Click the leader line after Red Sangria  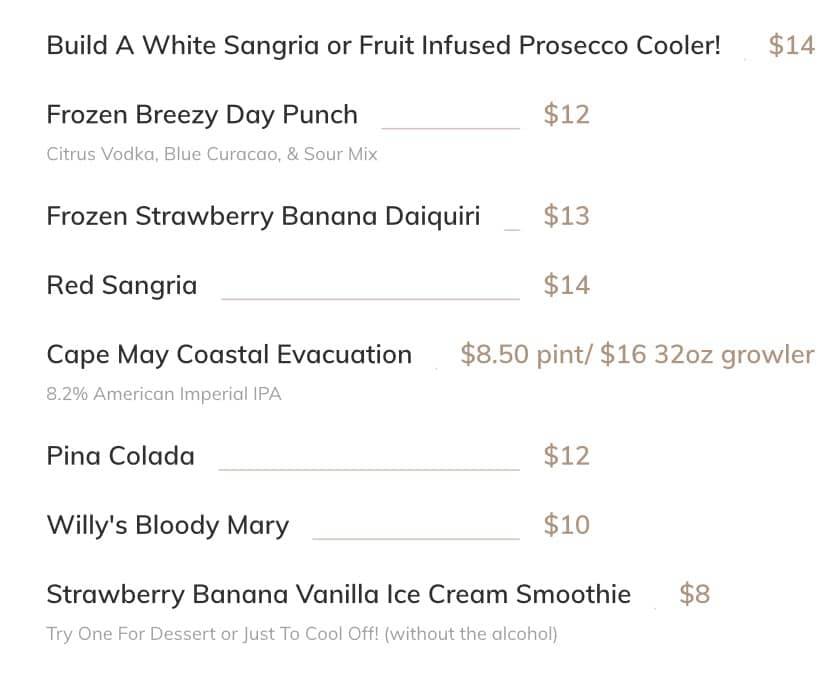point(370,298)
